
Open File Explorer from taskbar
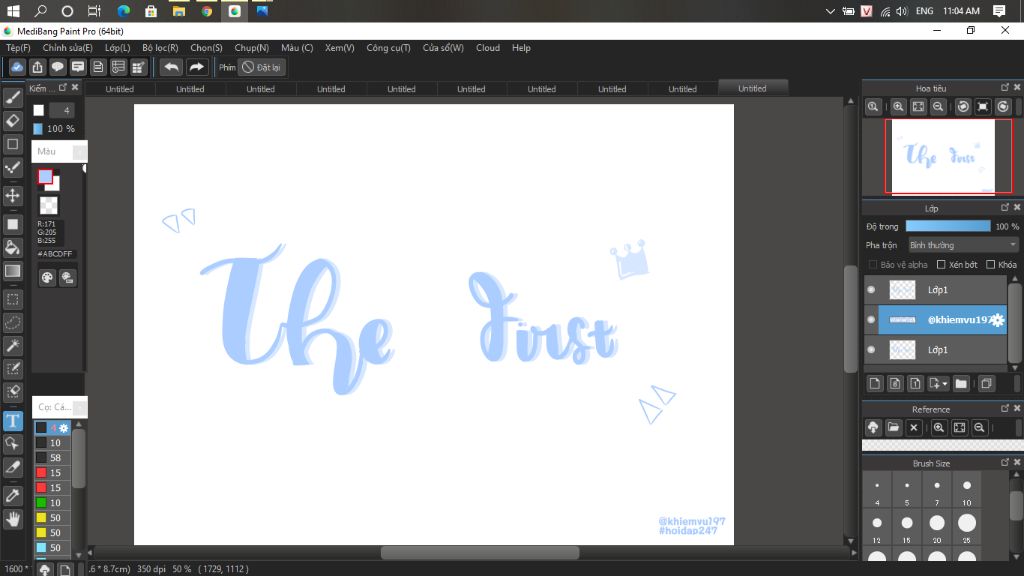click(178, 11)
